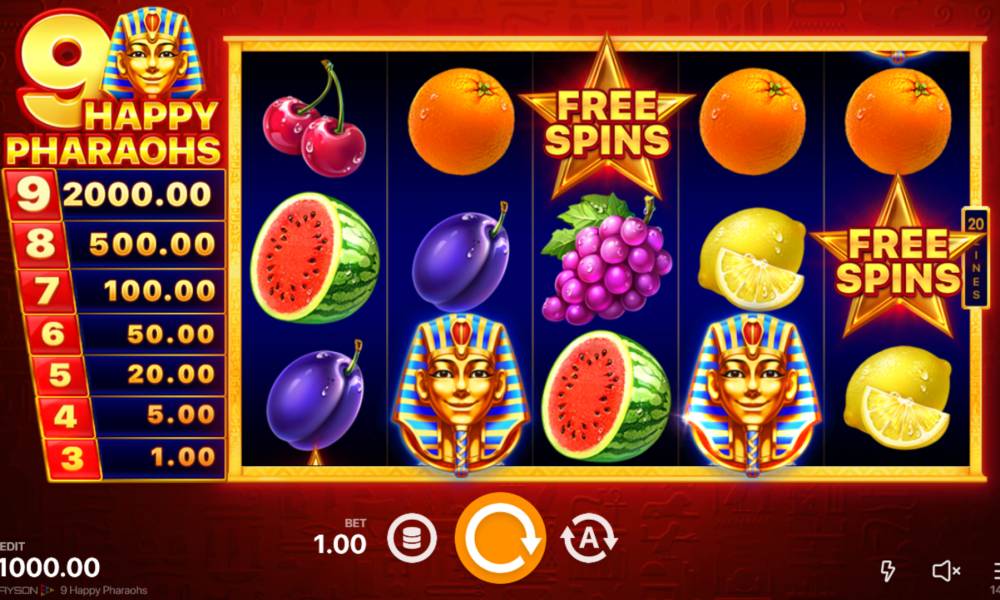The width and height of the screenshot is (1000, 600).
Task: Select the Free Spins star on reel three
Action: 607,119
